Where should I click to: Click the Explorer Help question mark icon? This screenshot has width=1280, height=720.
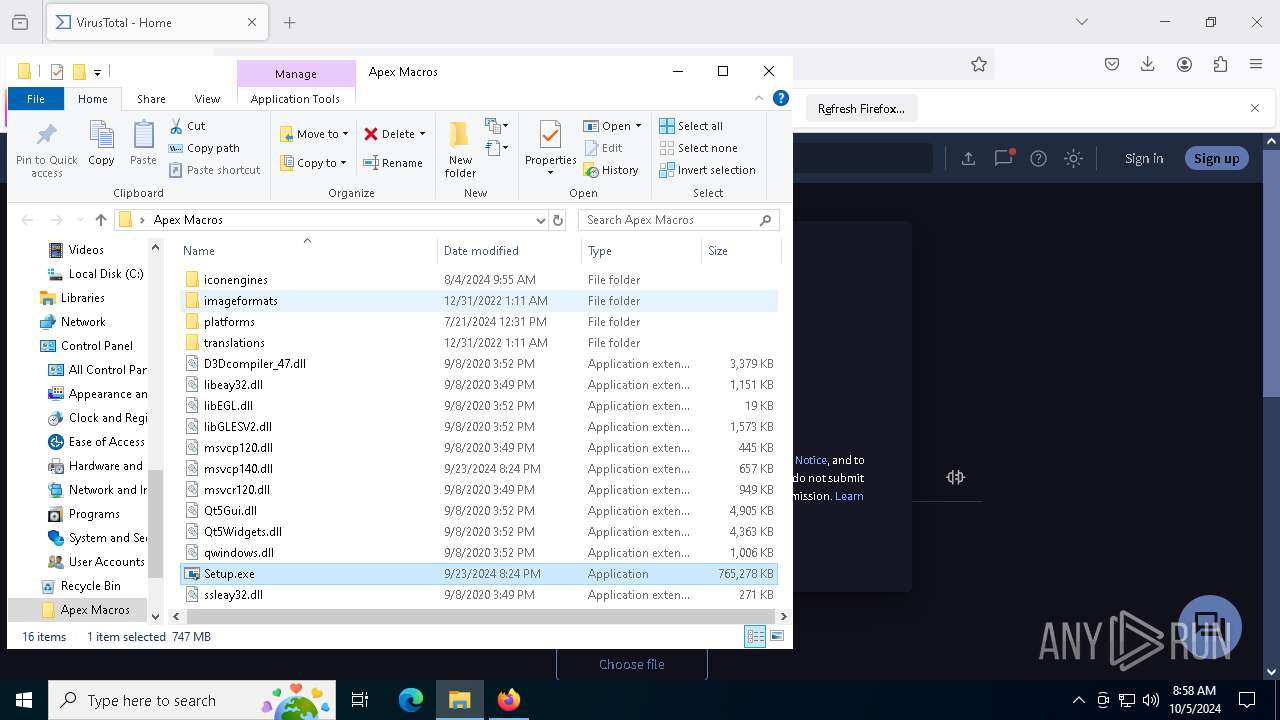[781, 98]
